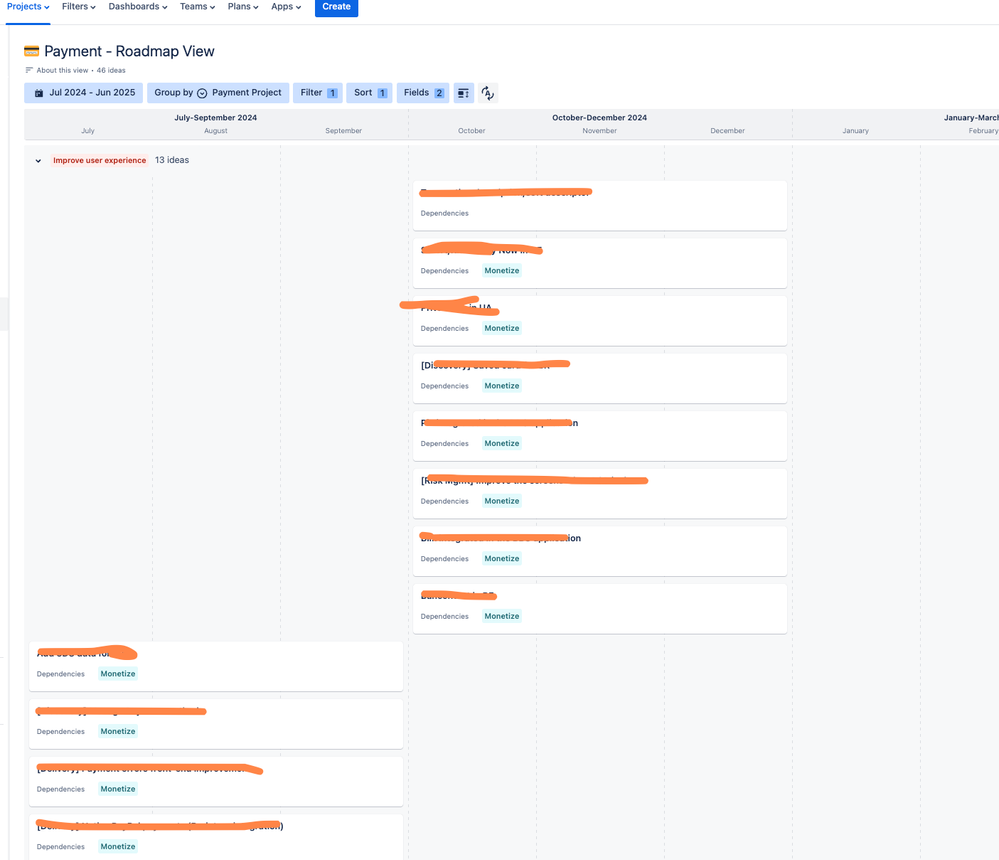This screenshot has height=860, width=999.
Task: Open the Filter options
Action: 318,93
